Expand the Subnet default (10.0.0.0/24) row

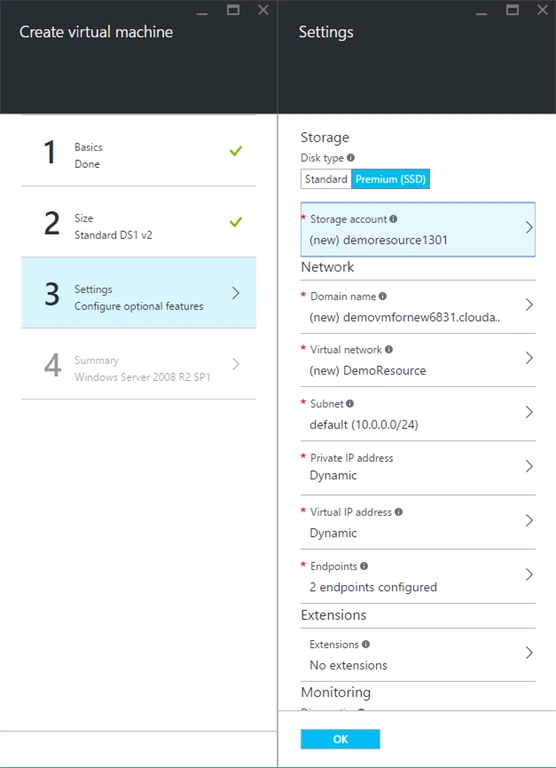click(418, 414)
